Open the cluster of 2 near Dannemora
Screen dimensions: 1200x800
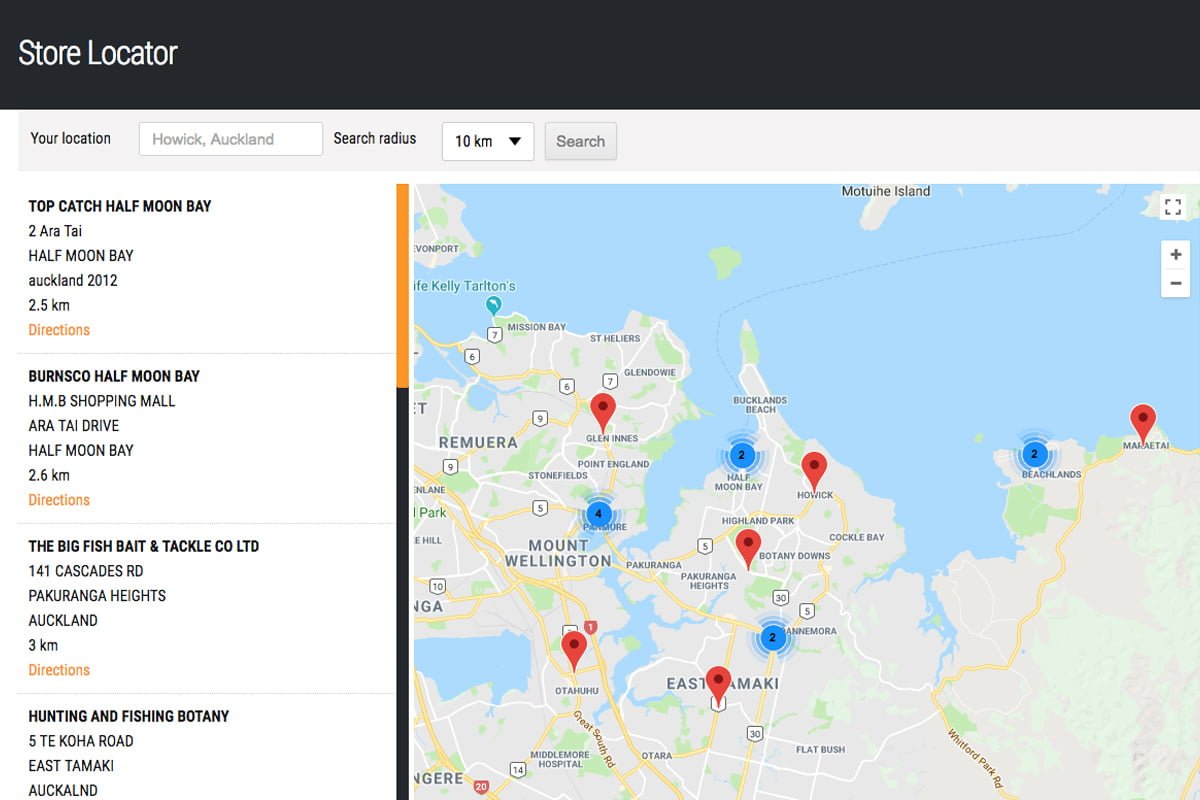pos(772,637)
